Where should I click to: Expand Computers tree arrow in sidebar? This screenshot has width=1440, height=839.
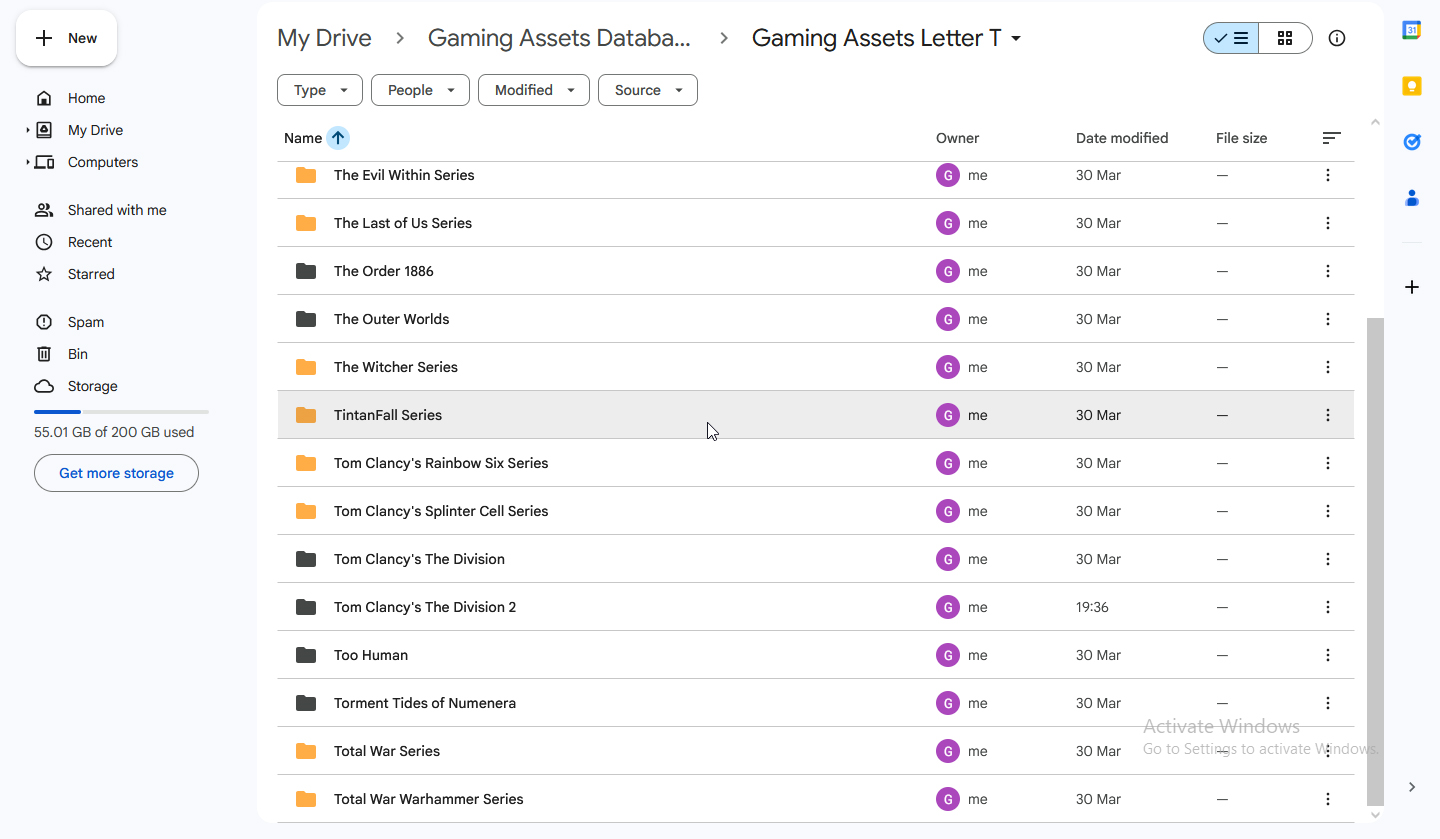coord(28,162)
